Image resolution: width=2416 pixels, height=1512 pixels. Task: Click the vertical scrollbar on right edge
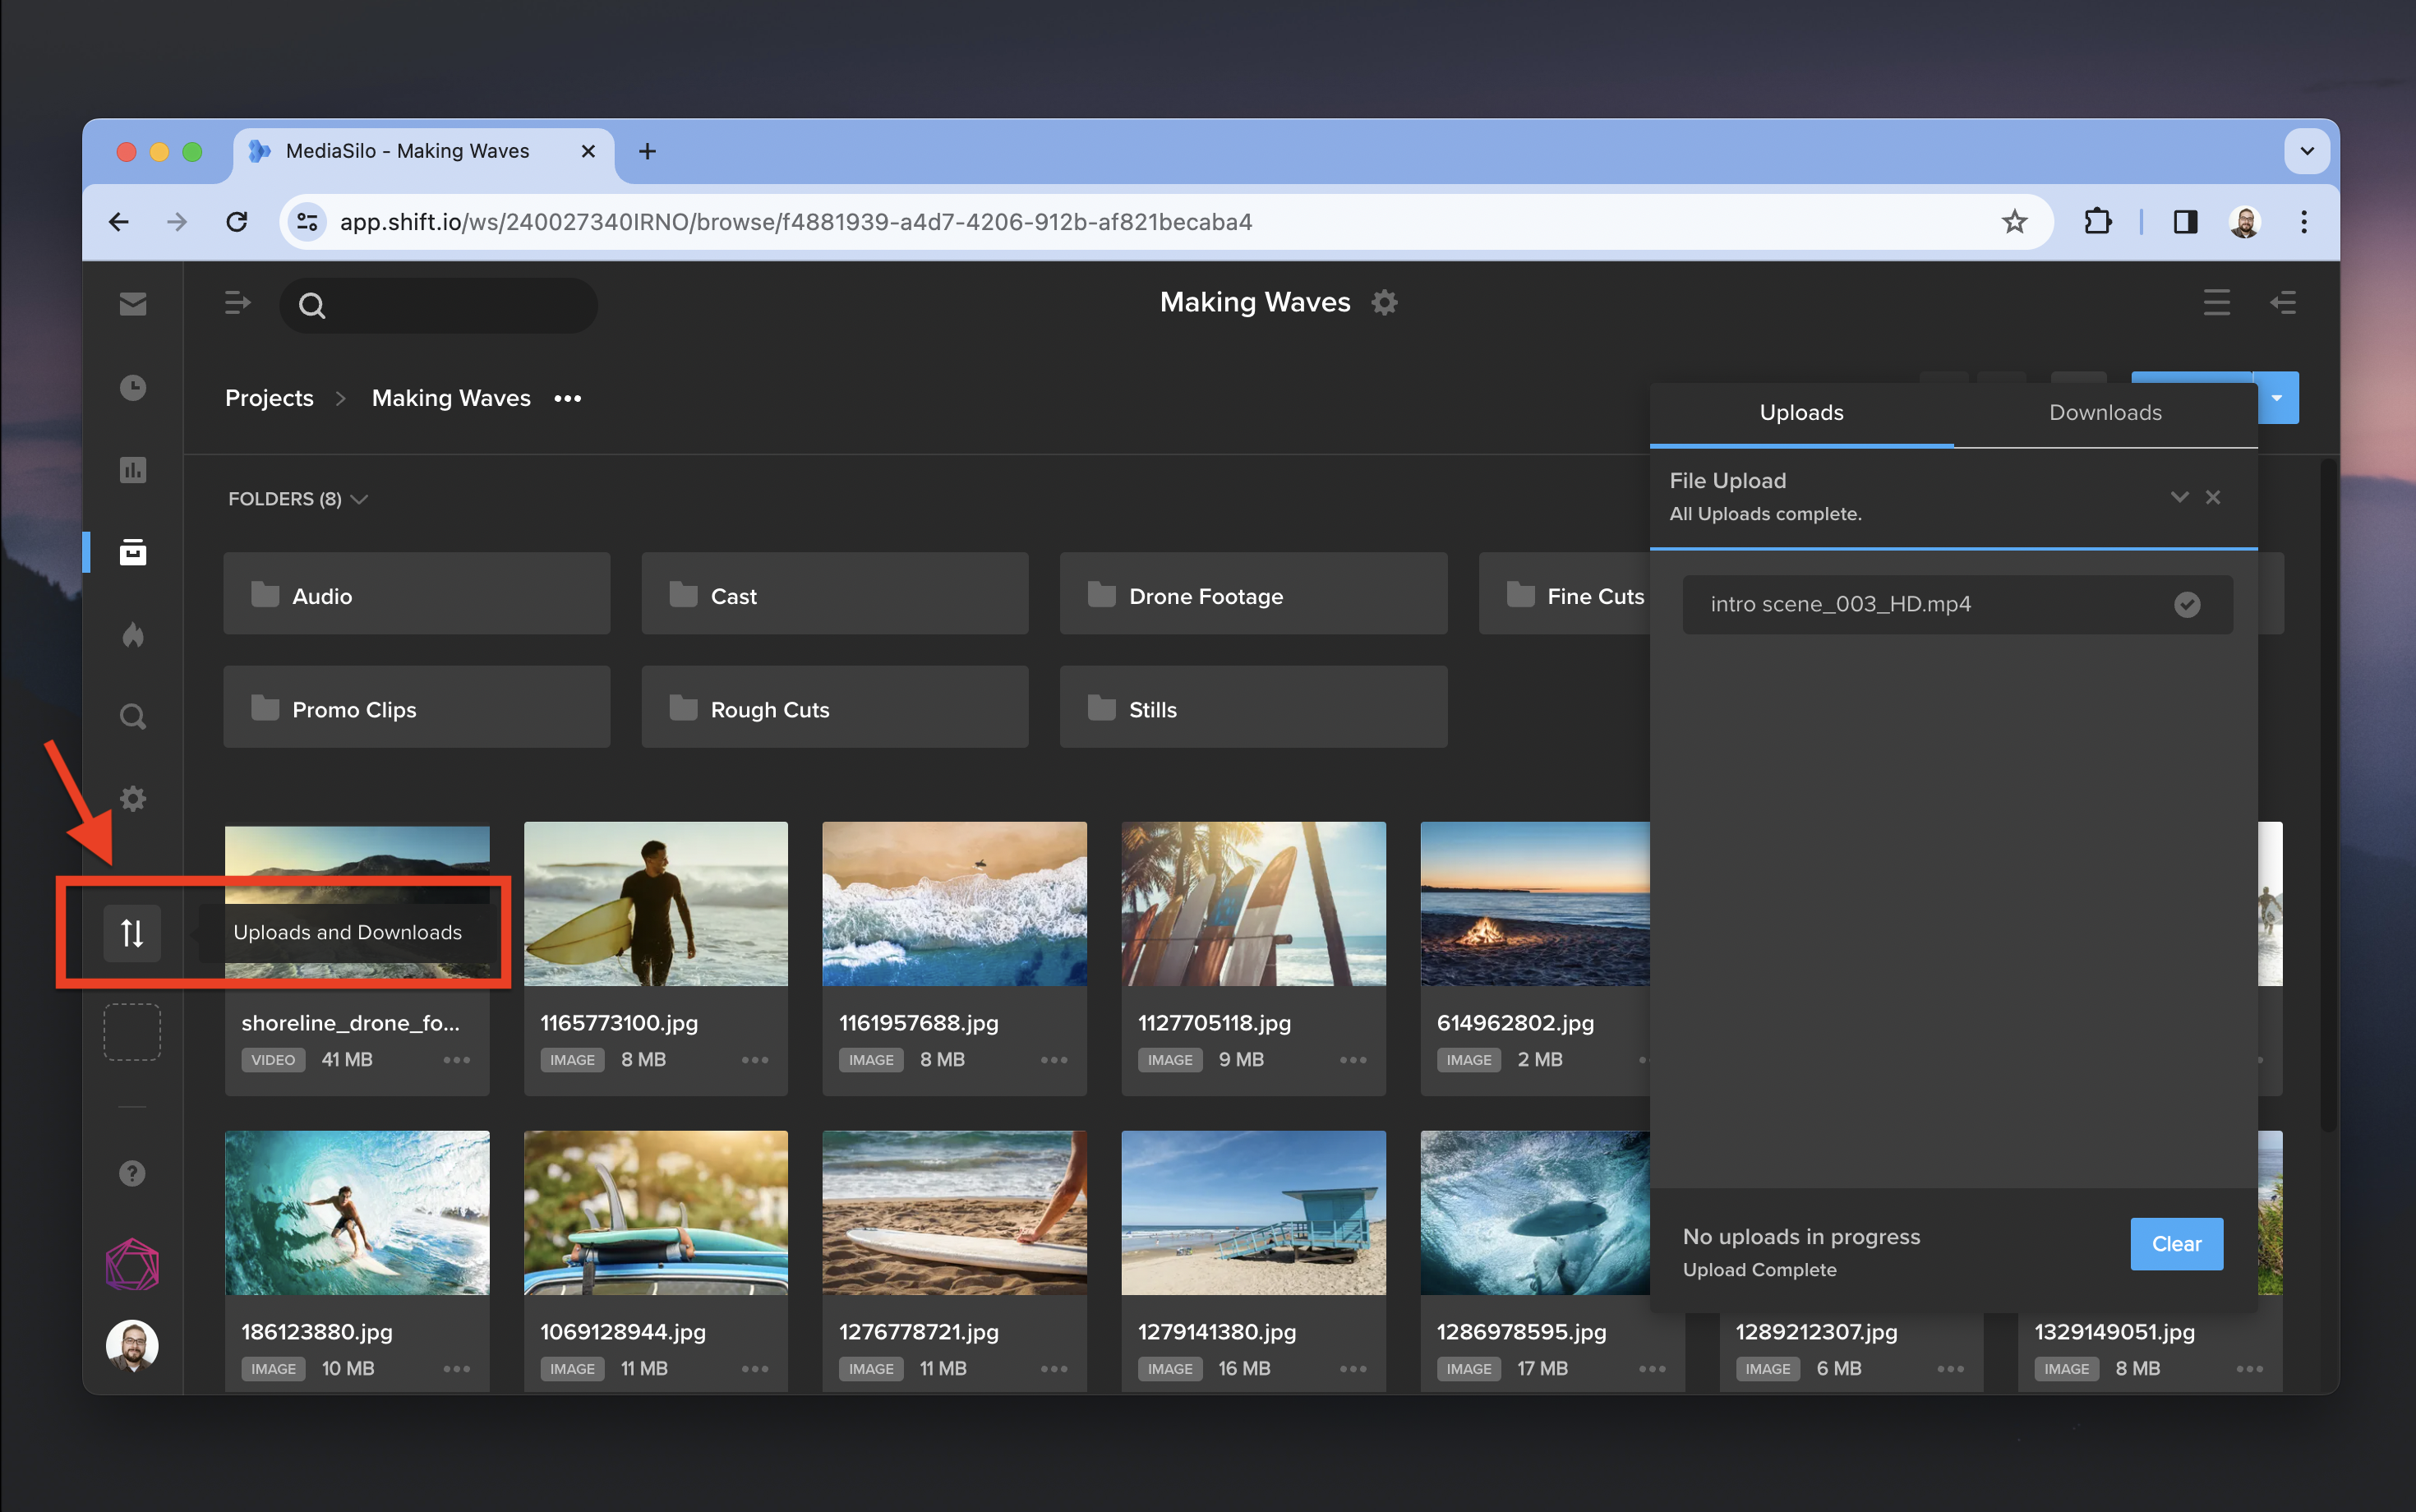pos(2328,795)
